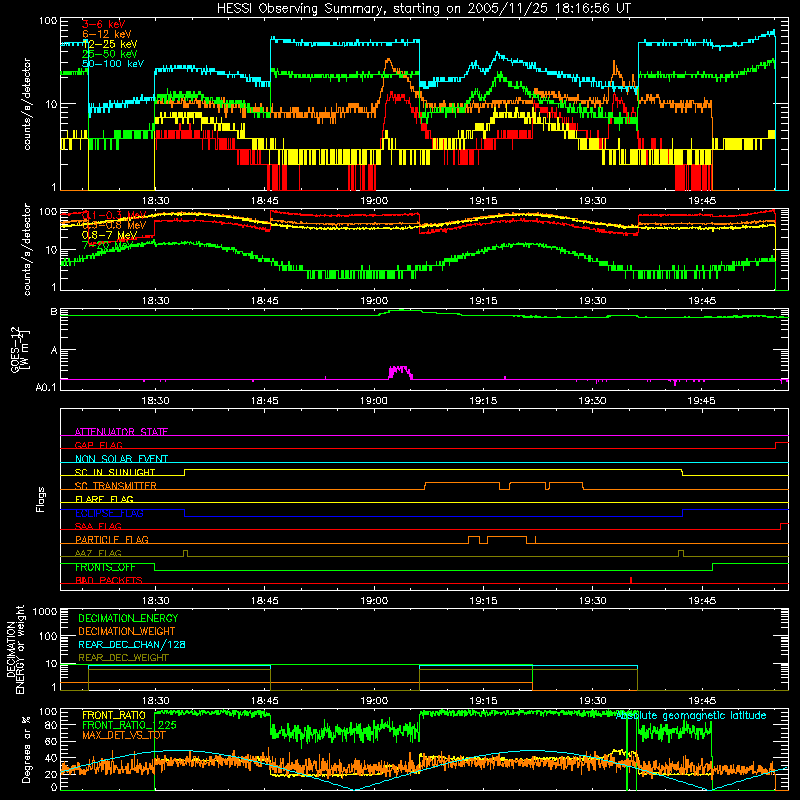
Task: Click the GAP_FLAG step rise at far right
Action: pos(776,445)
